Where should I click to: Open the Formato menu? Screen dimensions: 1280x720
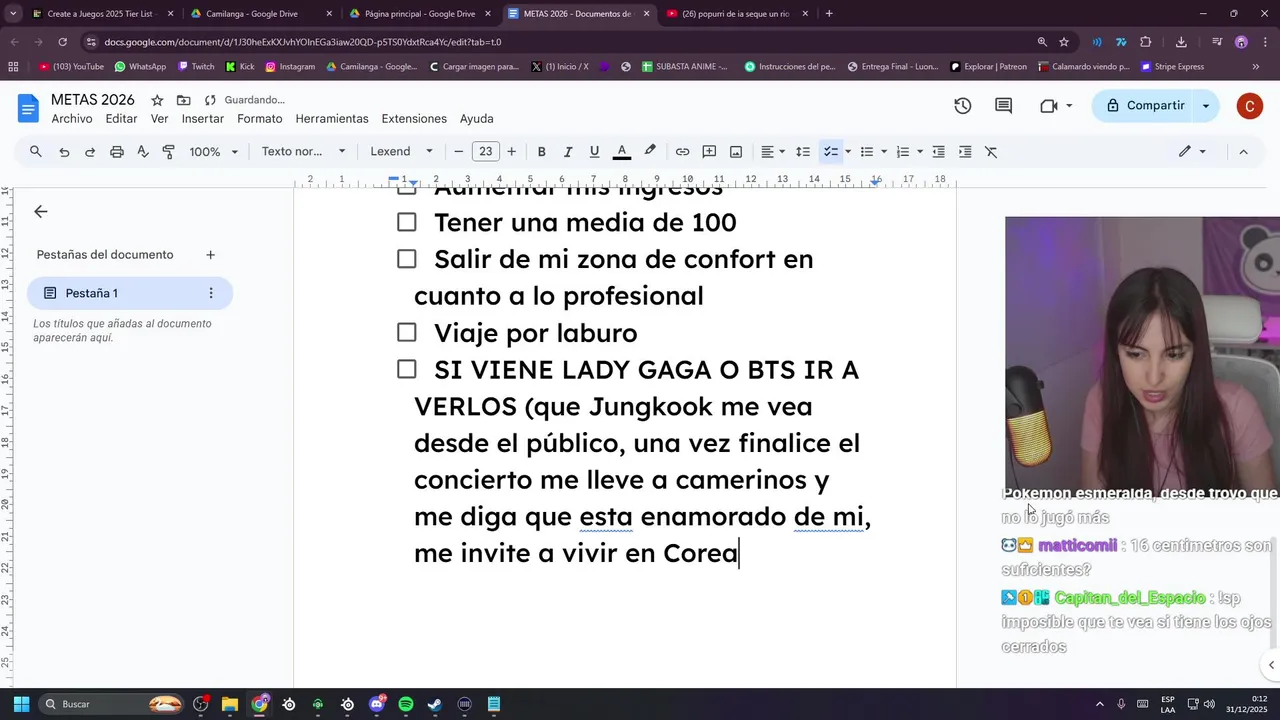pyautogui.click(x=260, y=119)
